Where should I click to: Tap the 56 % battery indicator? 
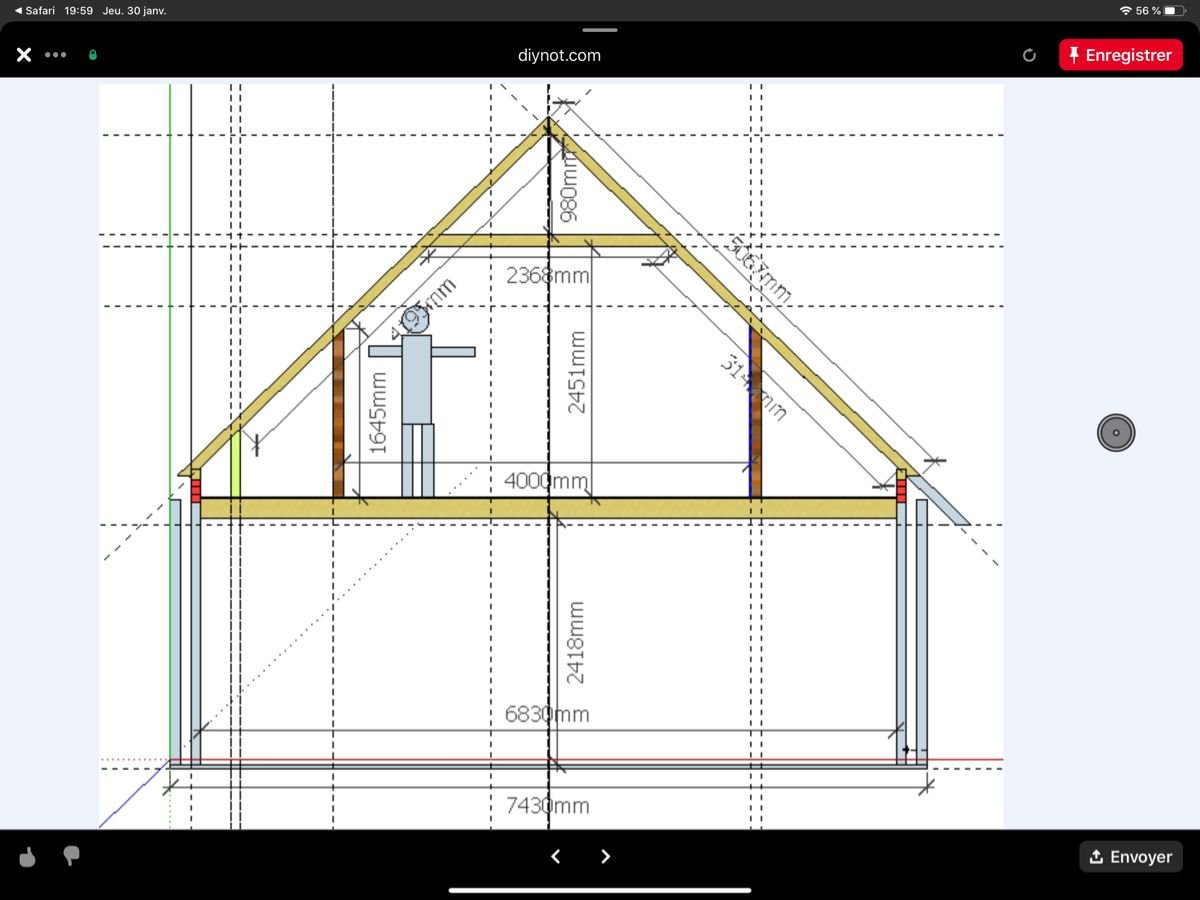coord(1160,10)
